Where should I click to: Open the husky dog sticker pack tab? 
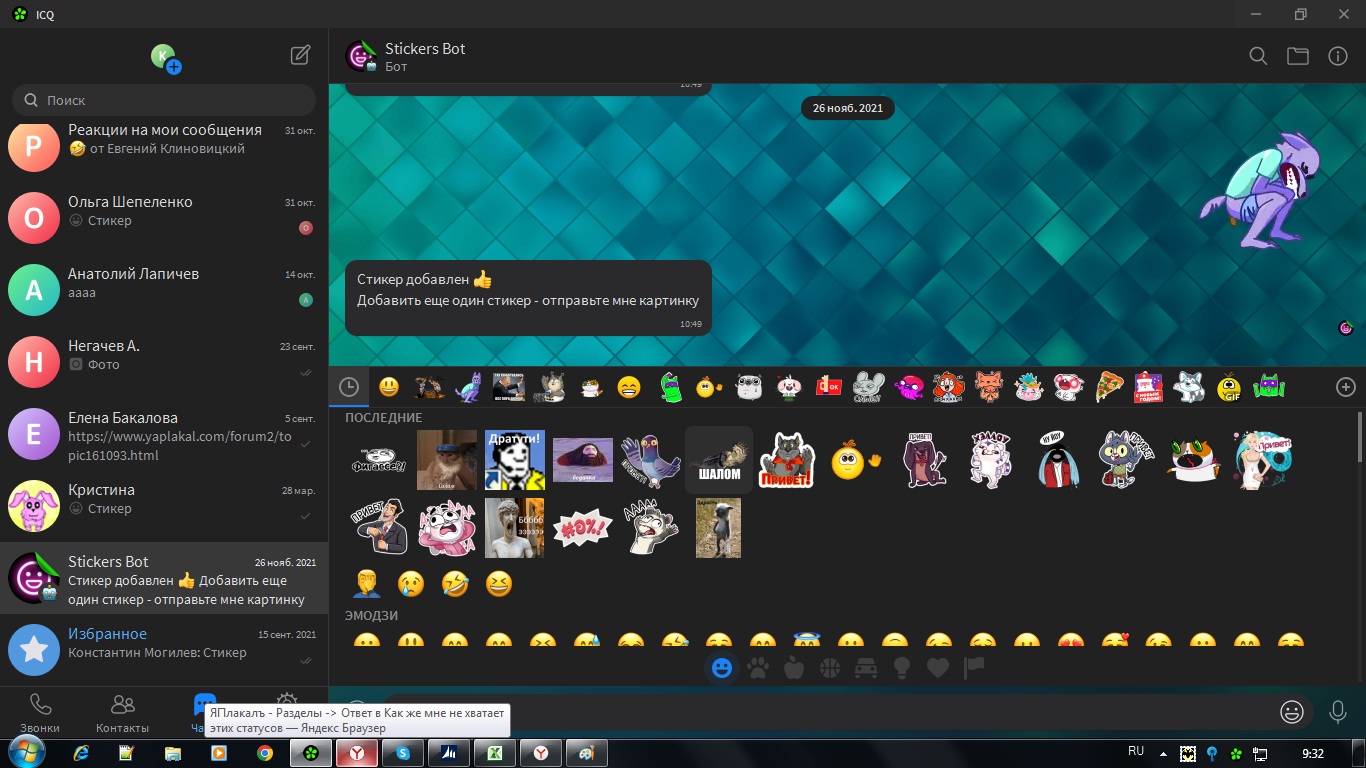(x=1189, y=387)
